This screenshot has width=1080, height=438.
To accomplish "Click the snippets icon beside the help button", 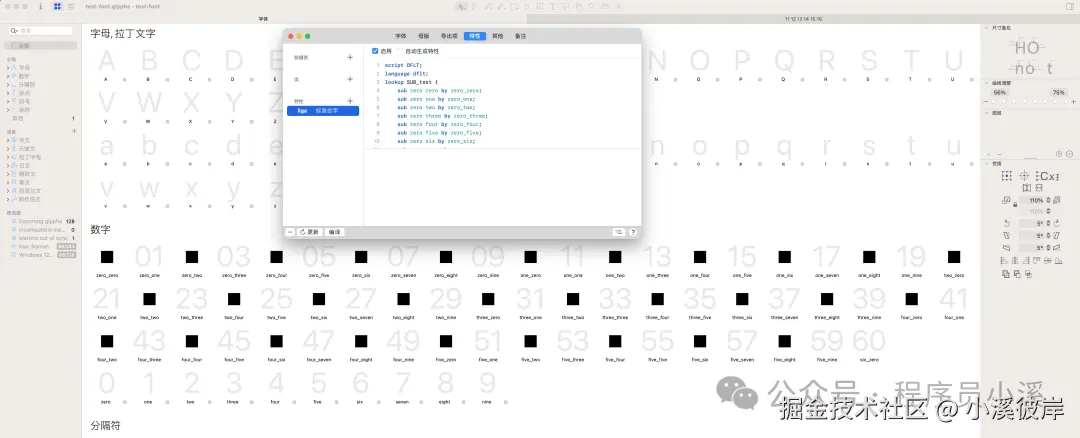I will pyautogui.click(x=619, y=232).
